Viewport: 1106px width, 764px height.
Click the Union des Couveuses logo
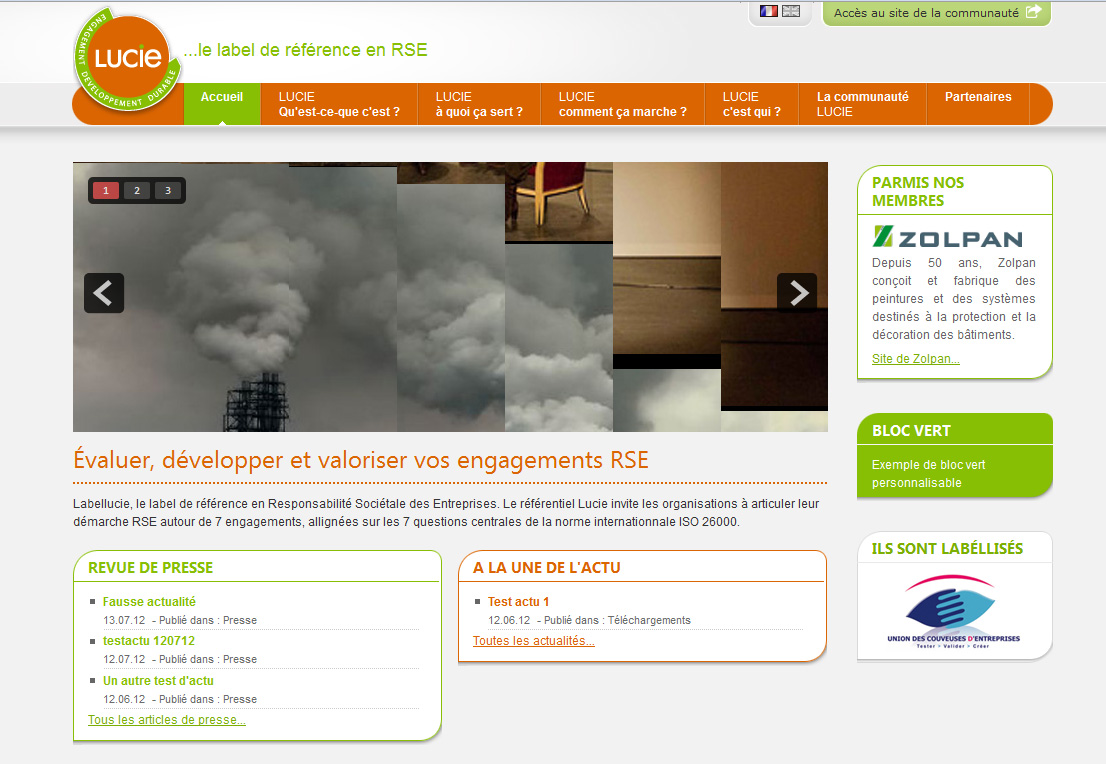click(x=954, y=612)
